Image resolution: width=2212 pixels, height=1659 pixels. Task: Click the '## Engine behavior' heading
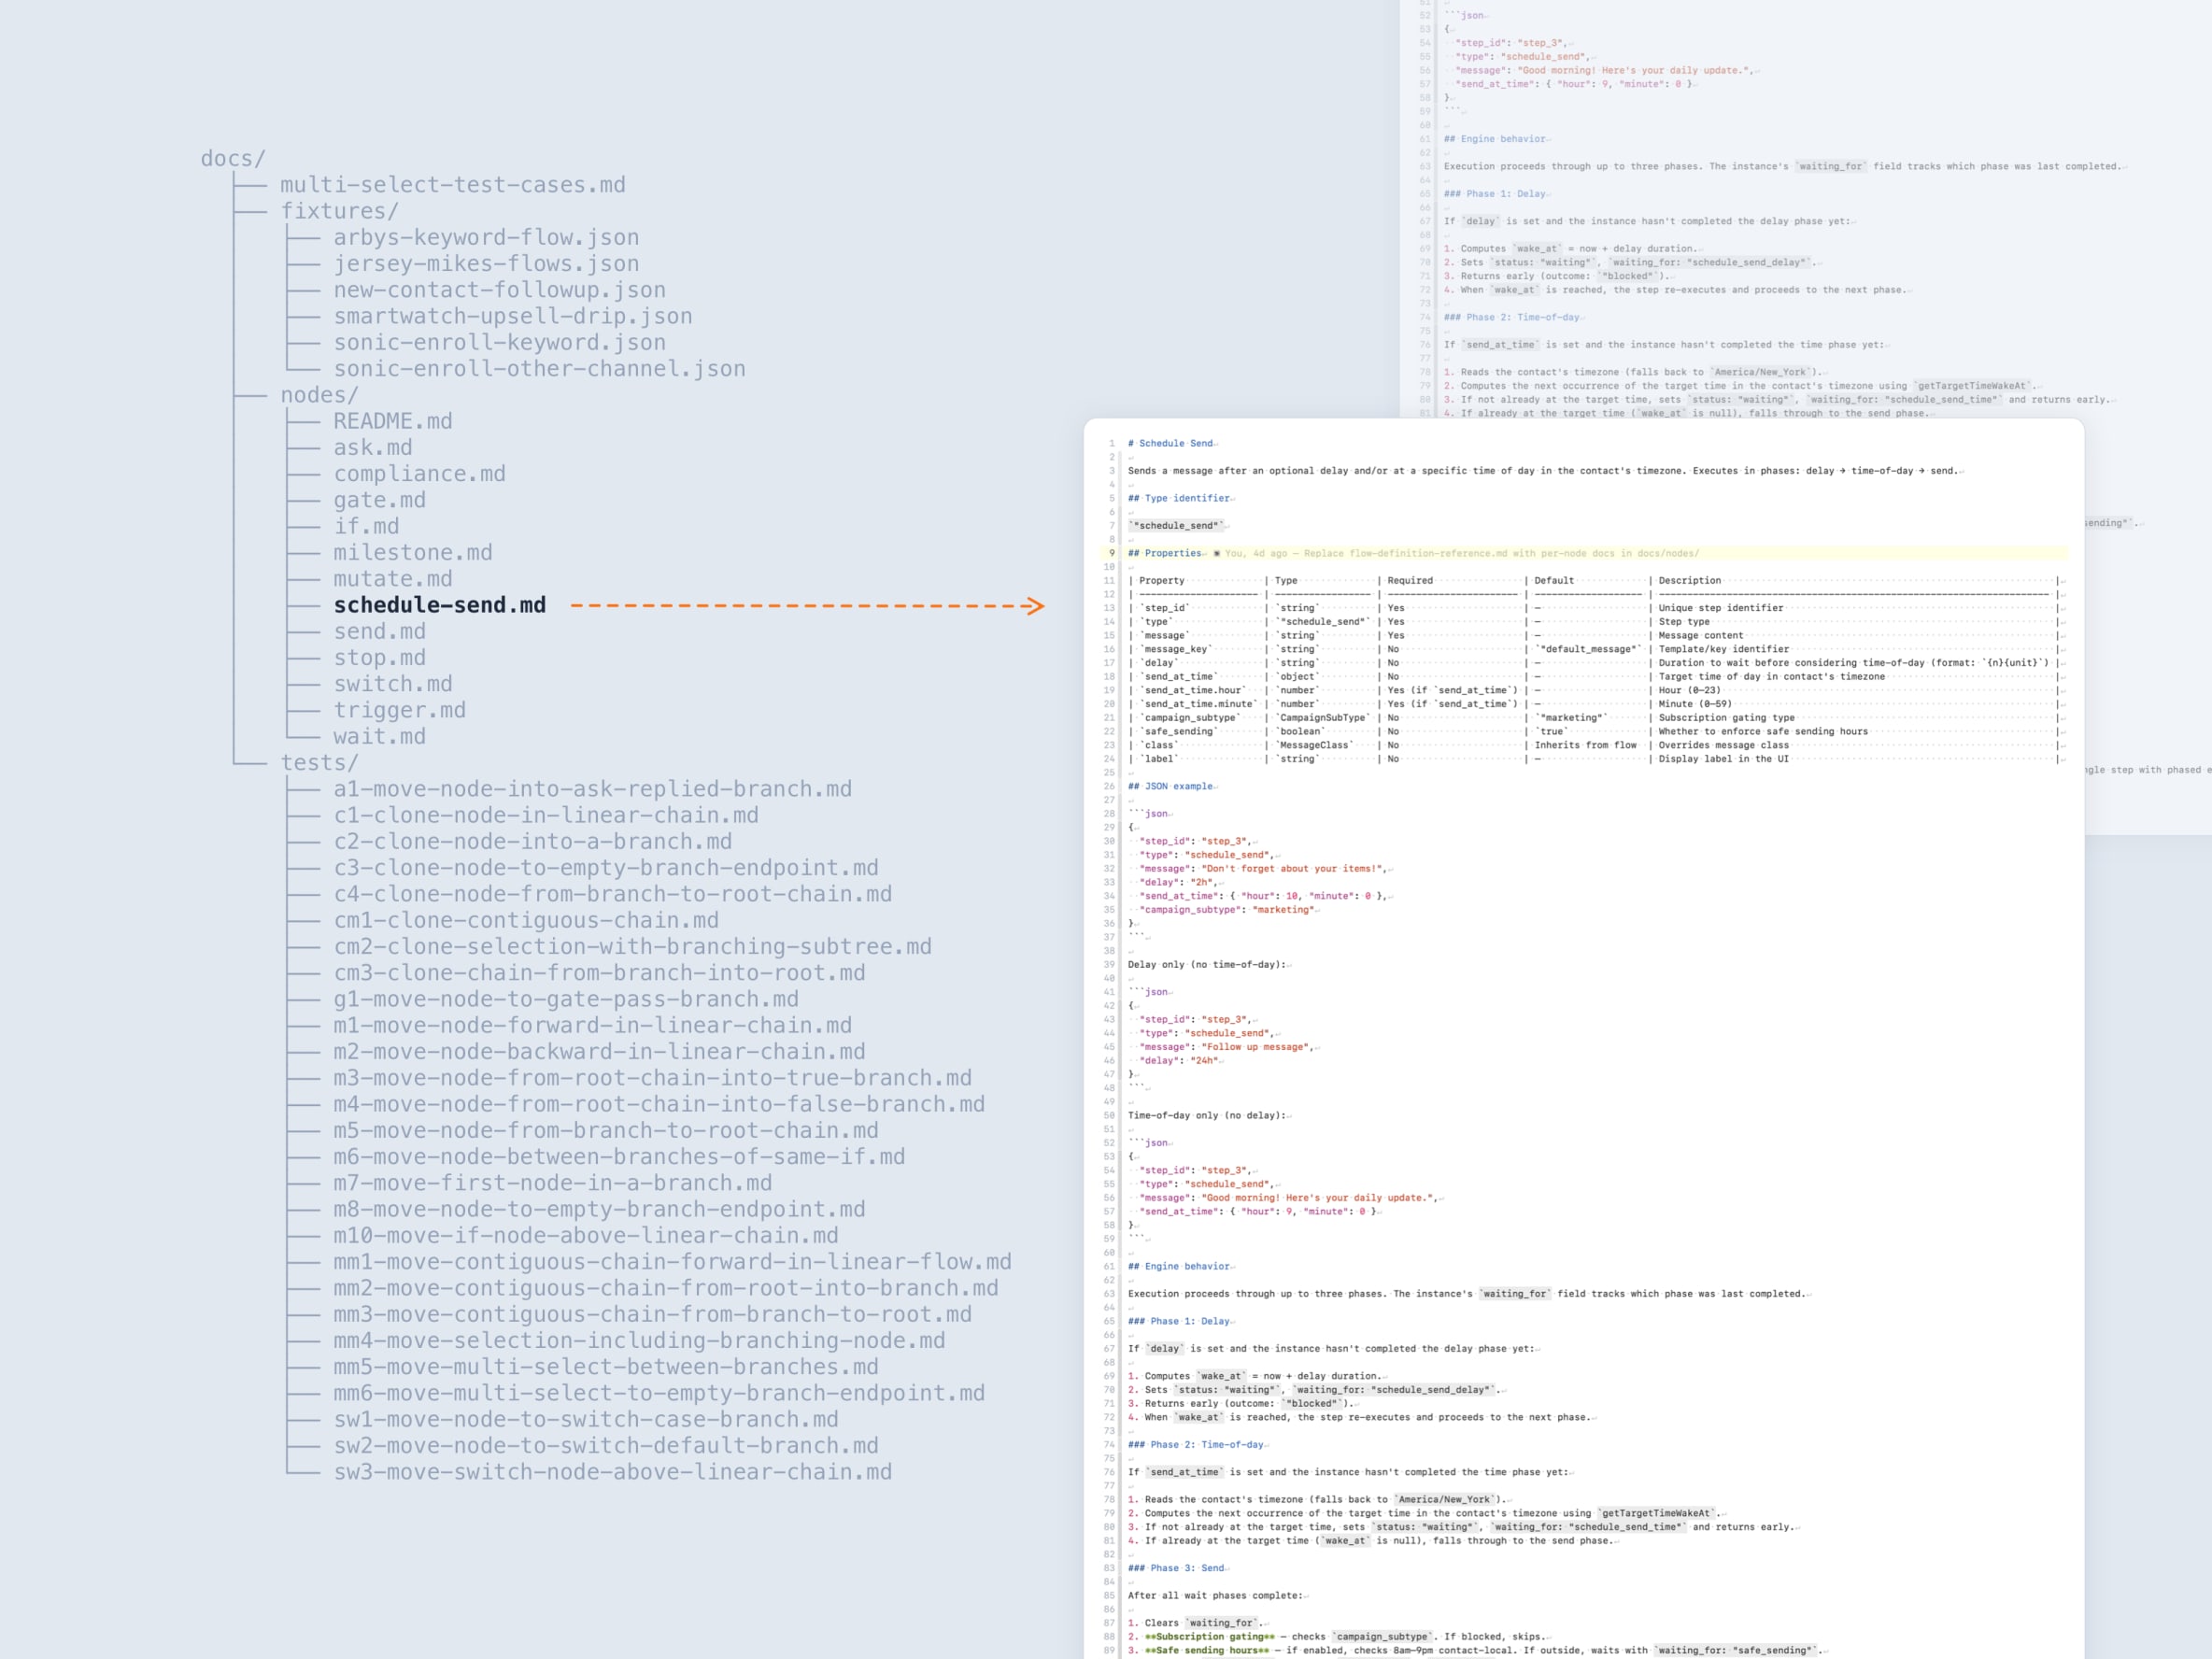[1179, 1266]
